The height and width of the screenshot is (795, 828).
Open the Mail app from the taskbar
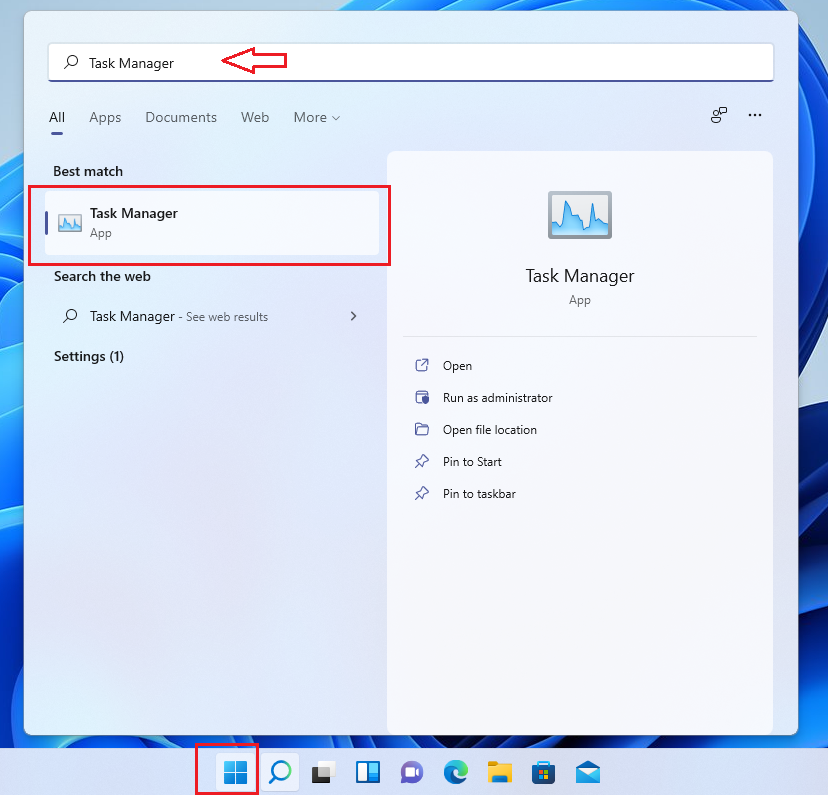click(x=587, y=772)
